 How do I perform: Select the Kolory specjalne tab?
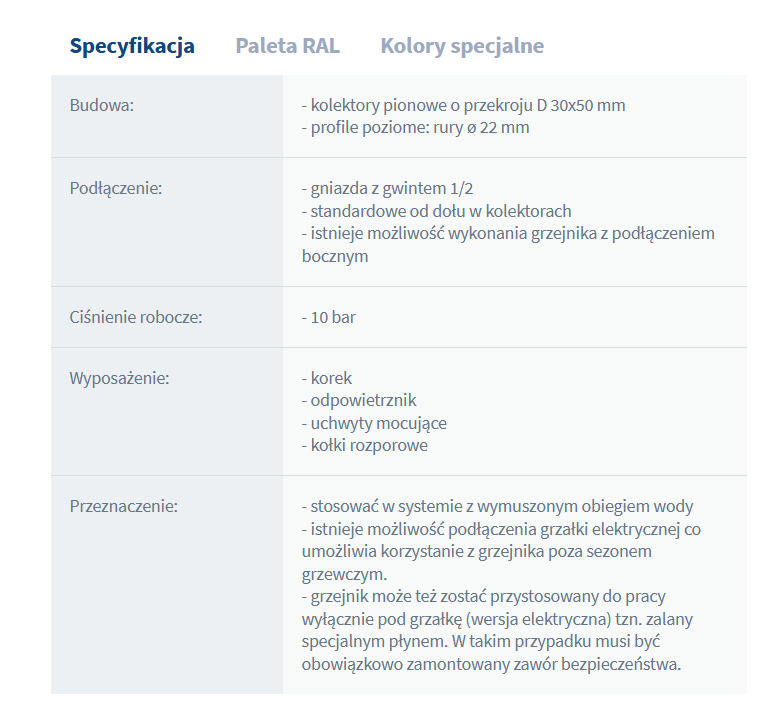pyautogui.click(x=462, y=46)
